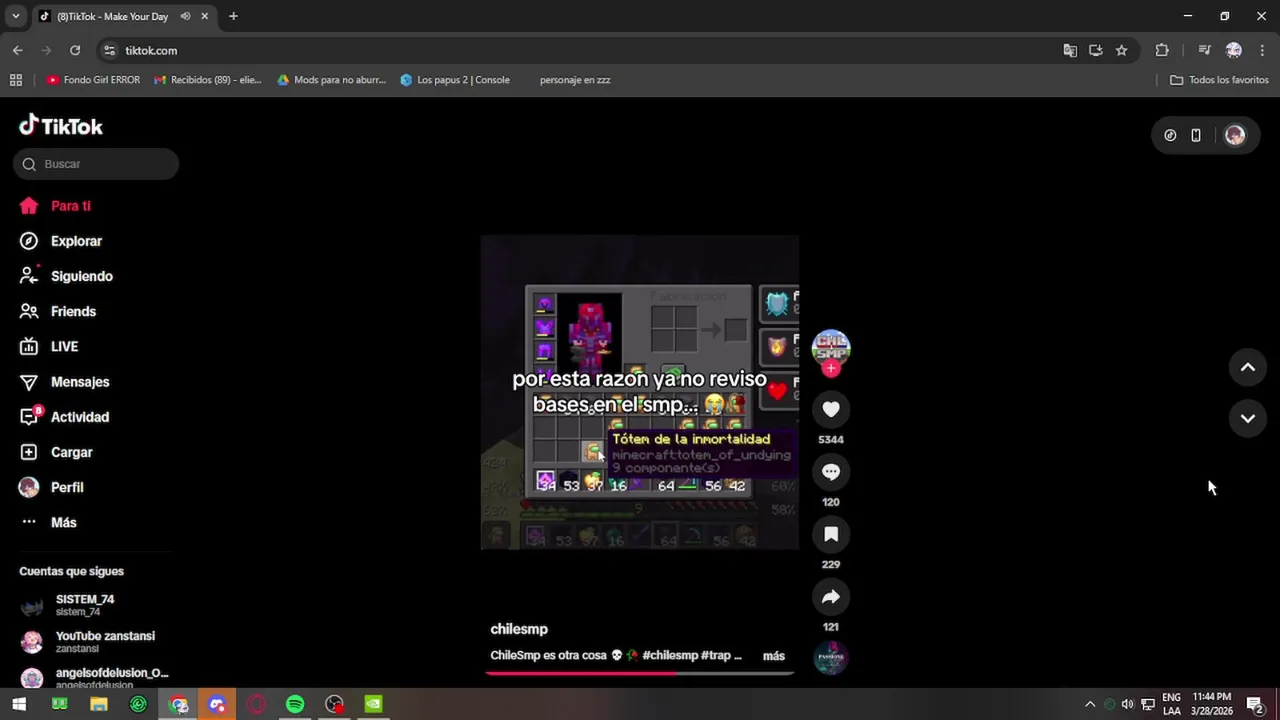This screenshot has height=720, width=1280.
Task: Click the video to pause playback
Action: coord(640,392)
